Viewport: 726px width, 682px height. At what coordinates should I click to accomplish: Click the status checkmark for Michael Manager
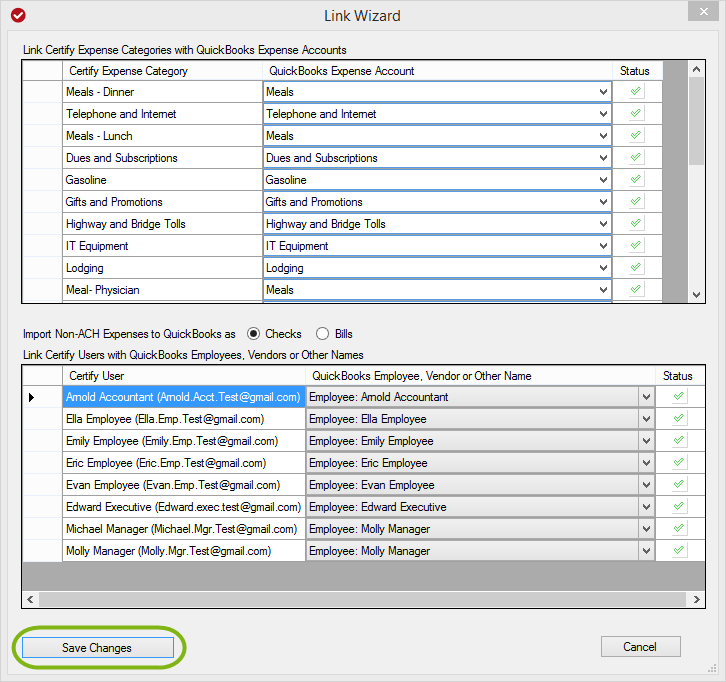click(x=679, y=528)
